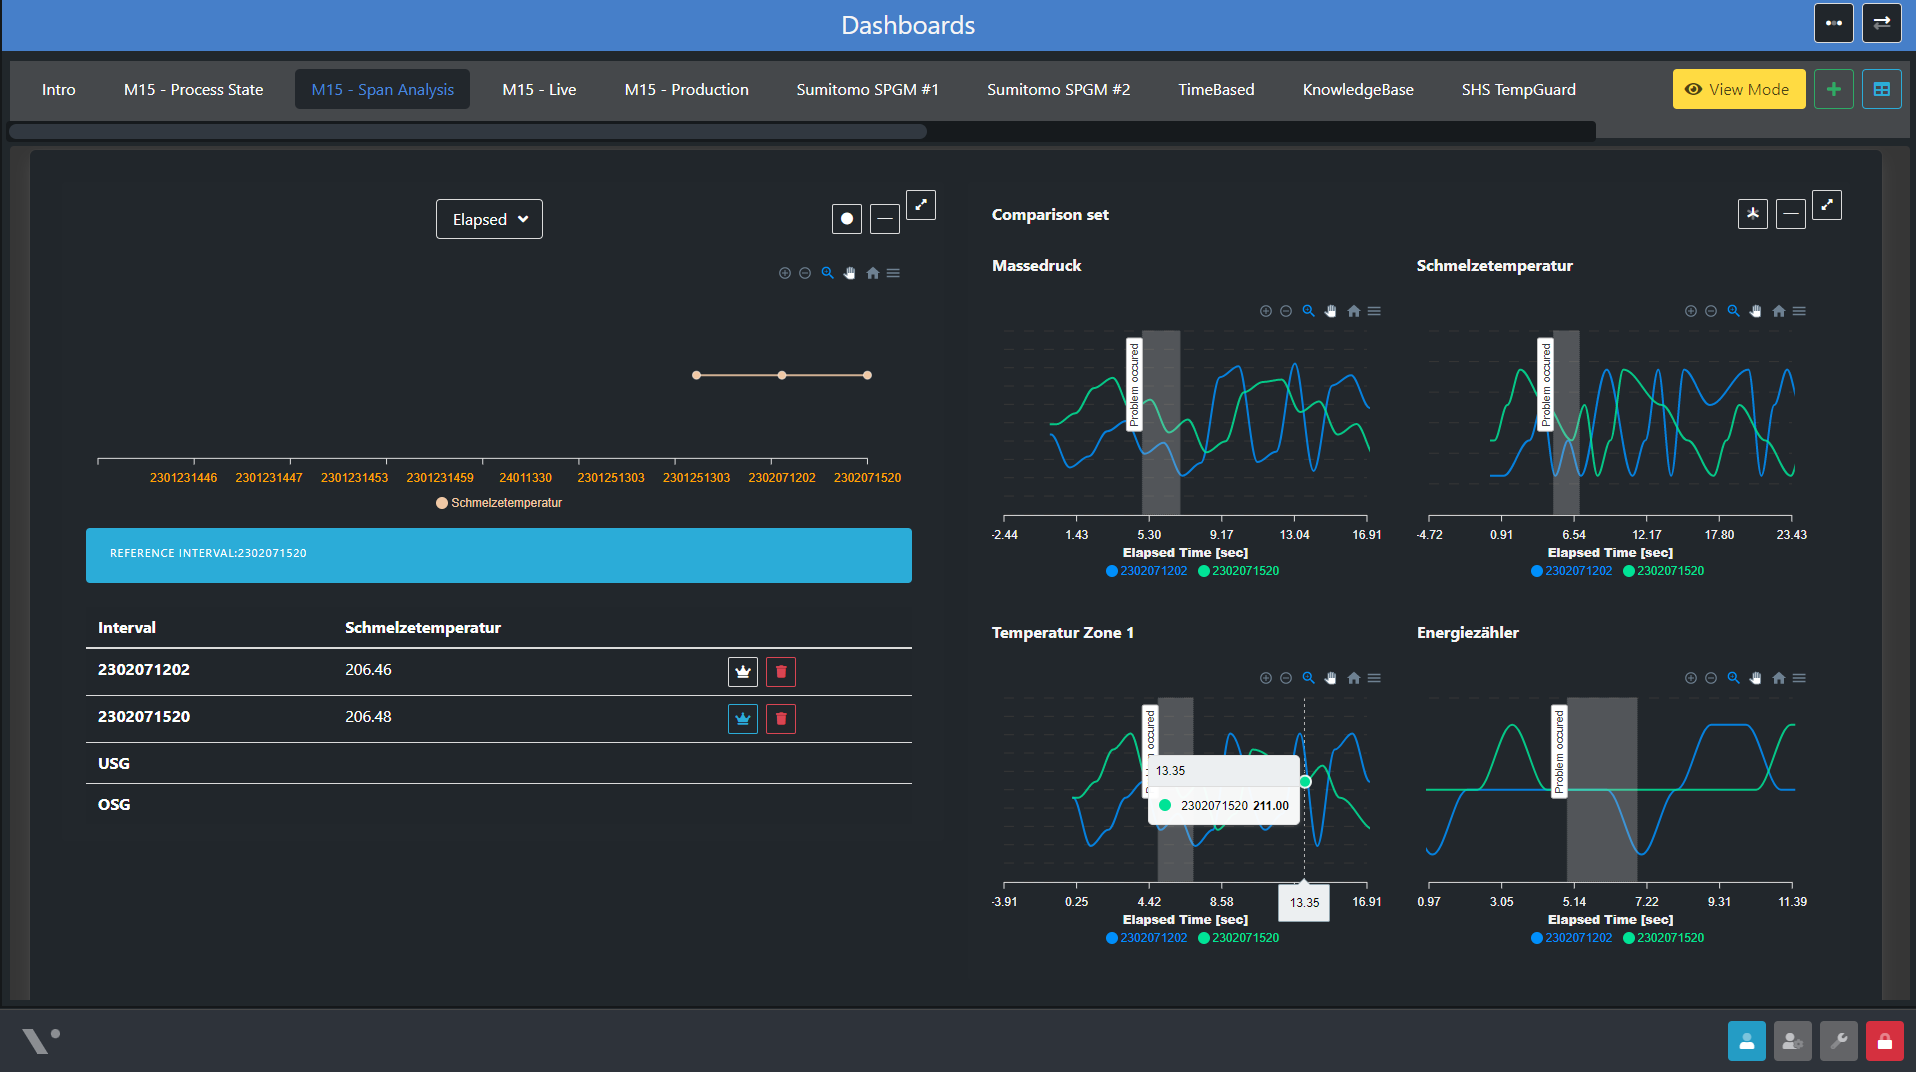Open the three-dots menu in the header
1916x1072 pixels.
[1833, 23]
